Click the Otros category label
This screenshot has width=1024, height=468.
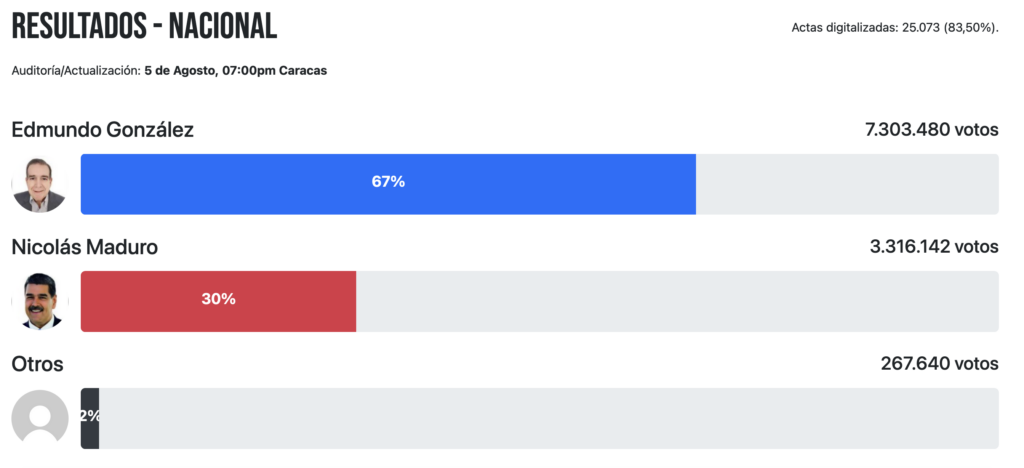pos(37,364)
